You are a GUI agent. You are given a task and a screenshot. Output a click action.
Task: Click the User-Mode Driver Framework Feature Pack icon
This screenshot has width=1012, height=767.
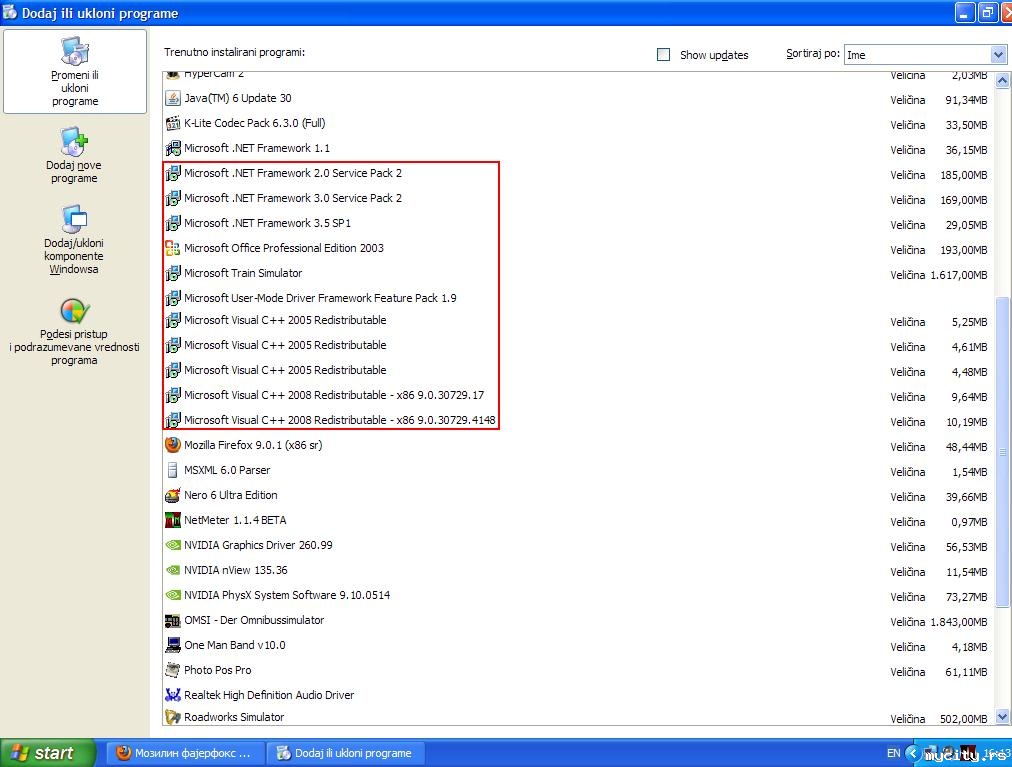172,298
